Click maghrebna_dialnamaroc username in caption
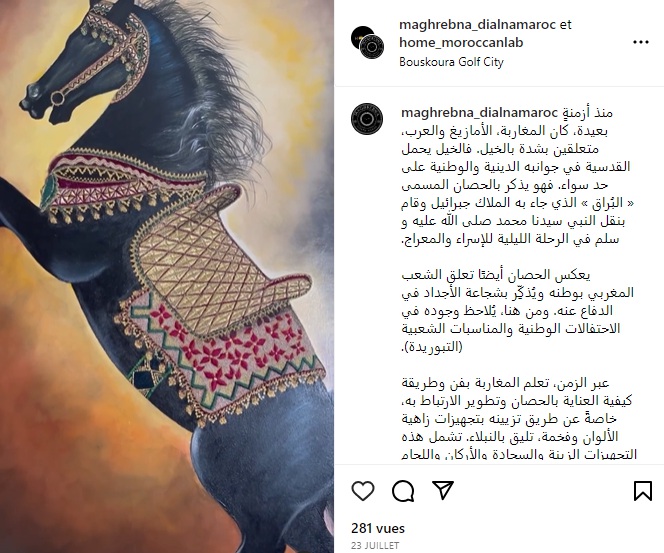 click(479, 113)
